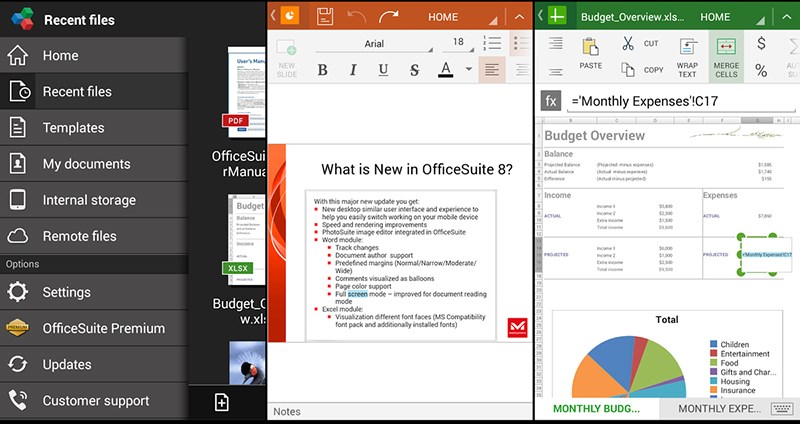This screenshot has width=800, height=424.
Task: Click the top vertical alignment icon
Action: [556, 43]
